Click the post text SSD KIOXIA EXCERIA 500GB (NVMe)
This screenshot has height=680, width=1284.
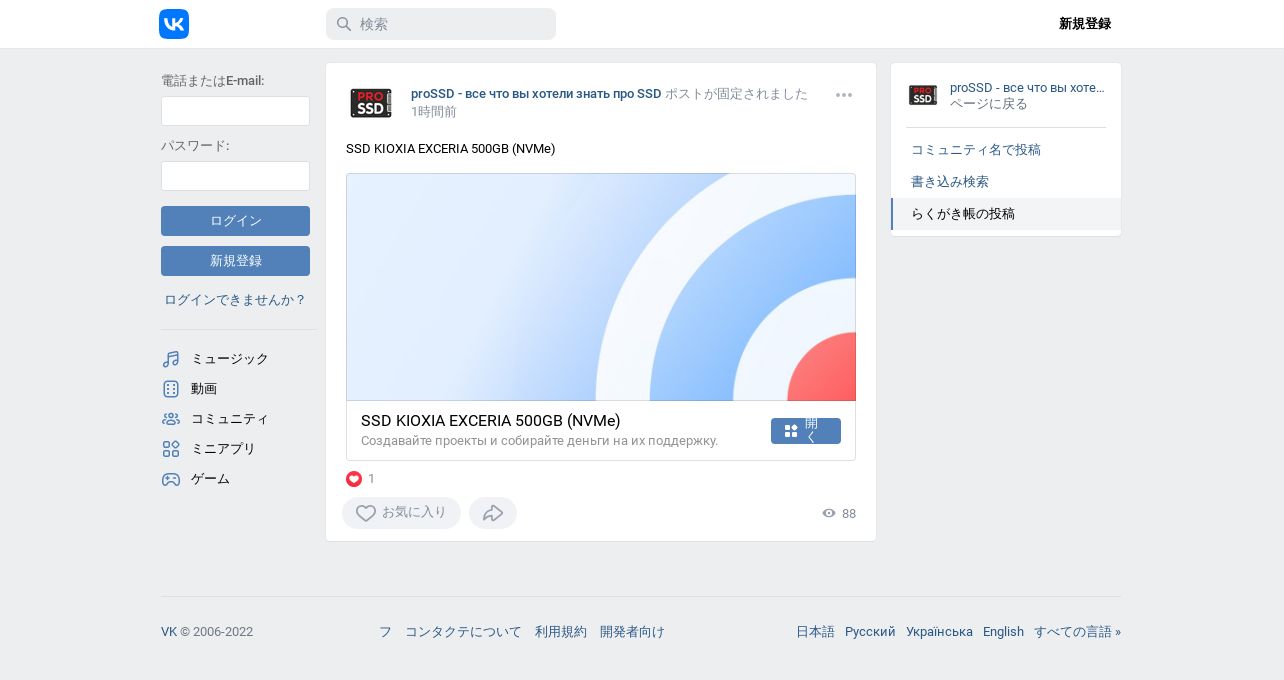(450, 149)
